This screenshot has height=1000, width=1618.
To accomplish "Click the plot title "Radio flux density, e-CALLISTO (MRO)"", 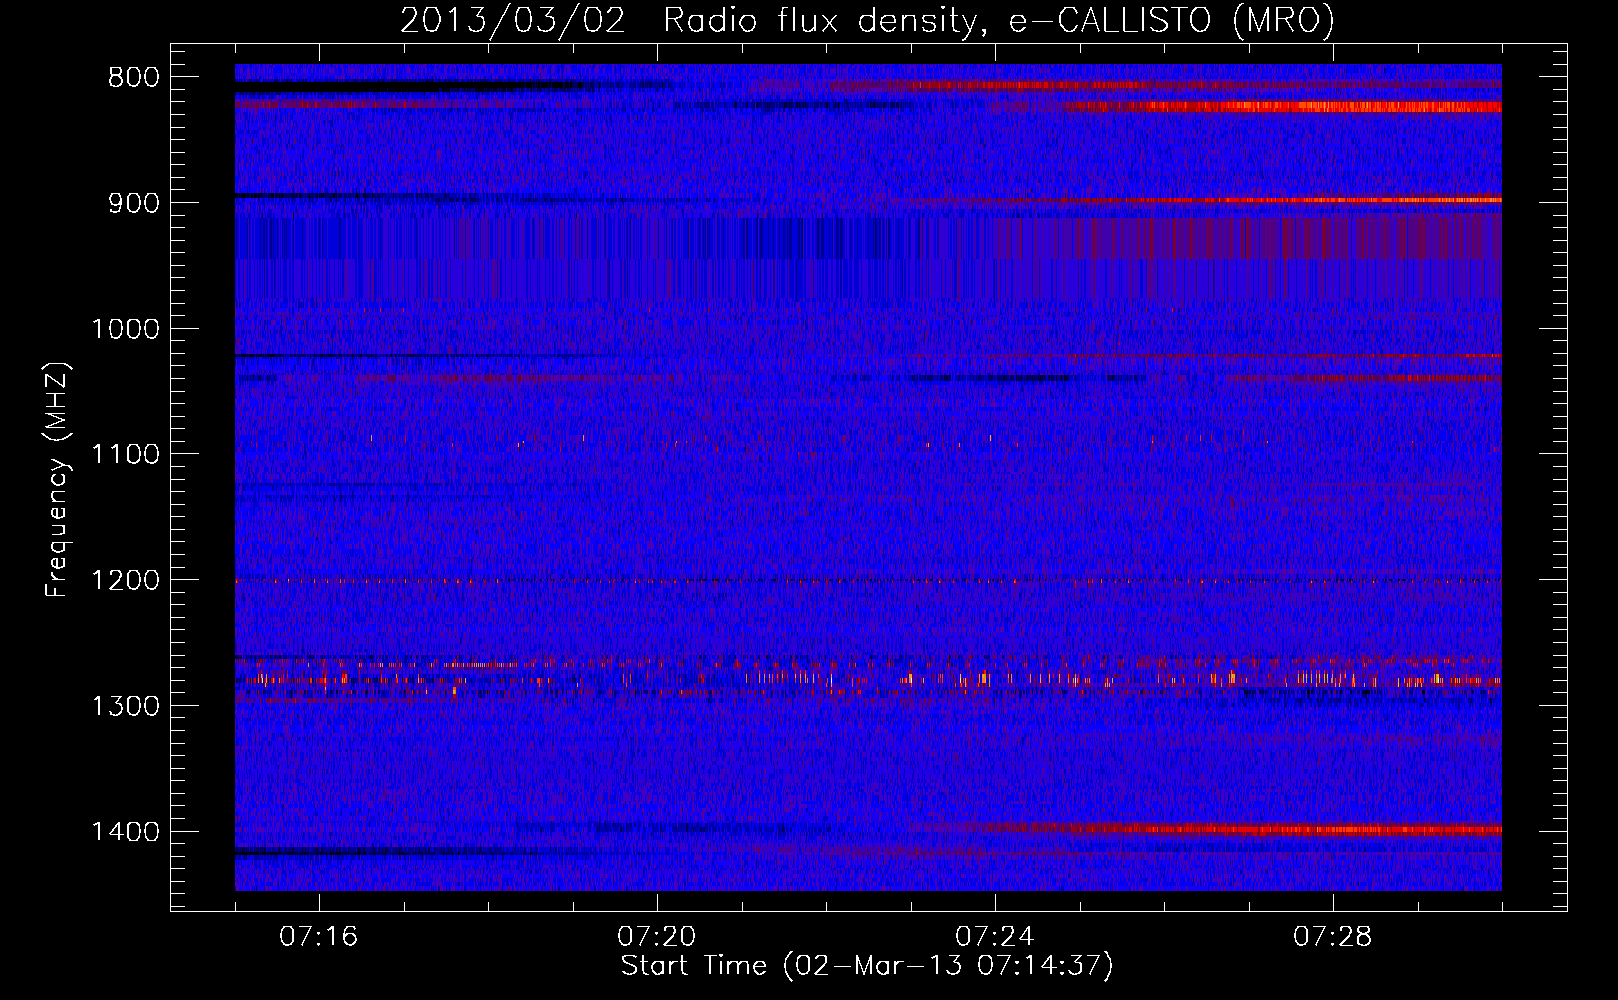I will point(998,20).
